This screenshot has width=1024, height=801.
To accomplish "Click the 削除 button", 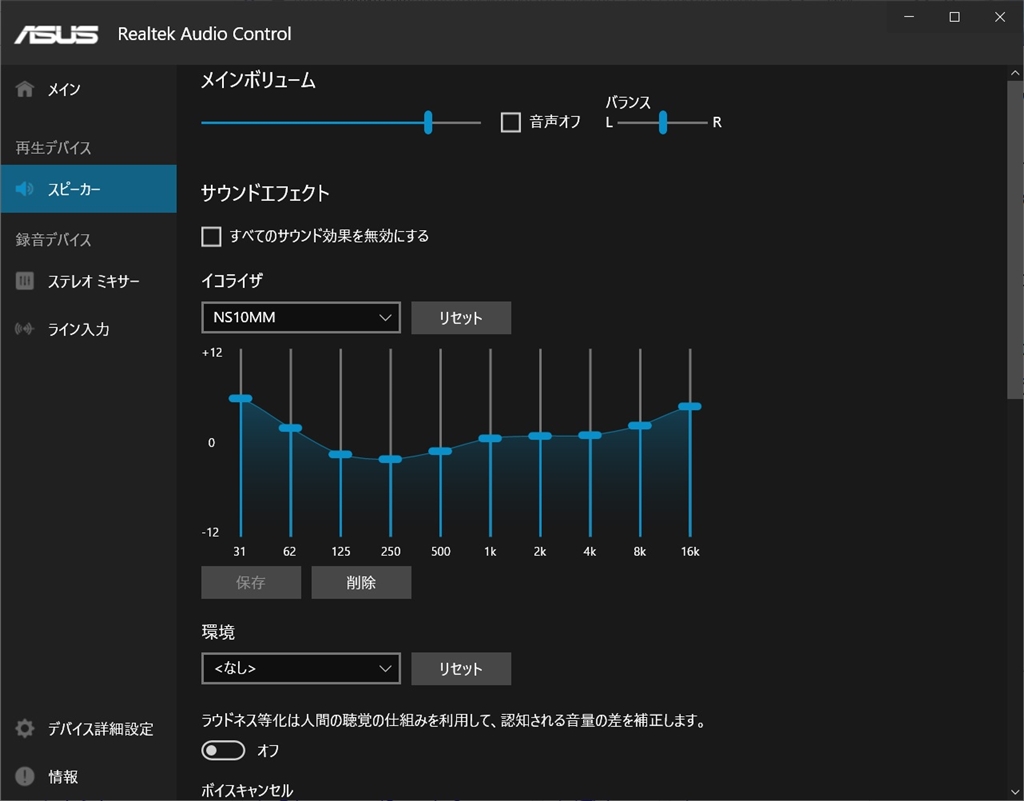I will click(x=361, y=582).
